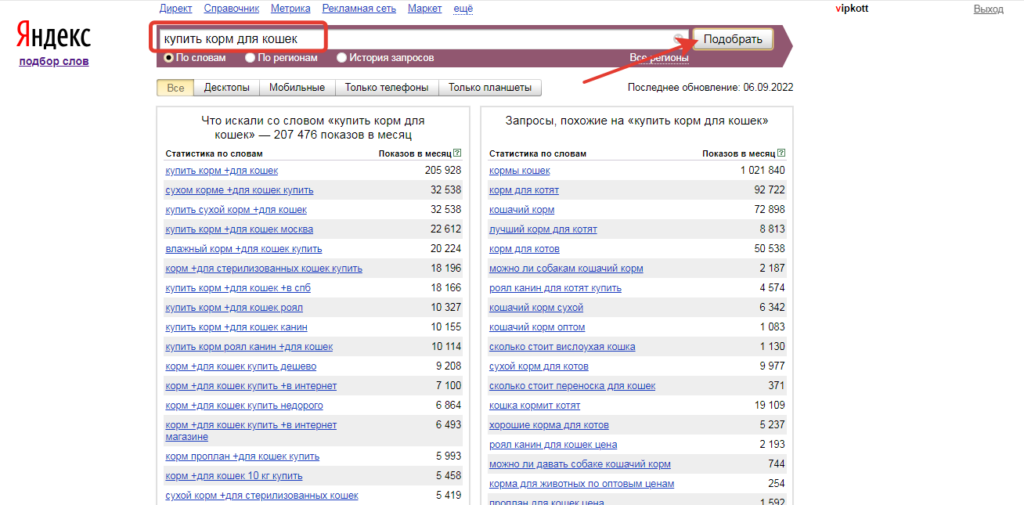1024x505 pixels.
Task: Select the 'По регионам' radio button
Action: (x=250, y=58)
